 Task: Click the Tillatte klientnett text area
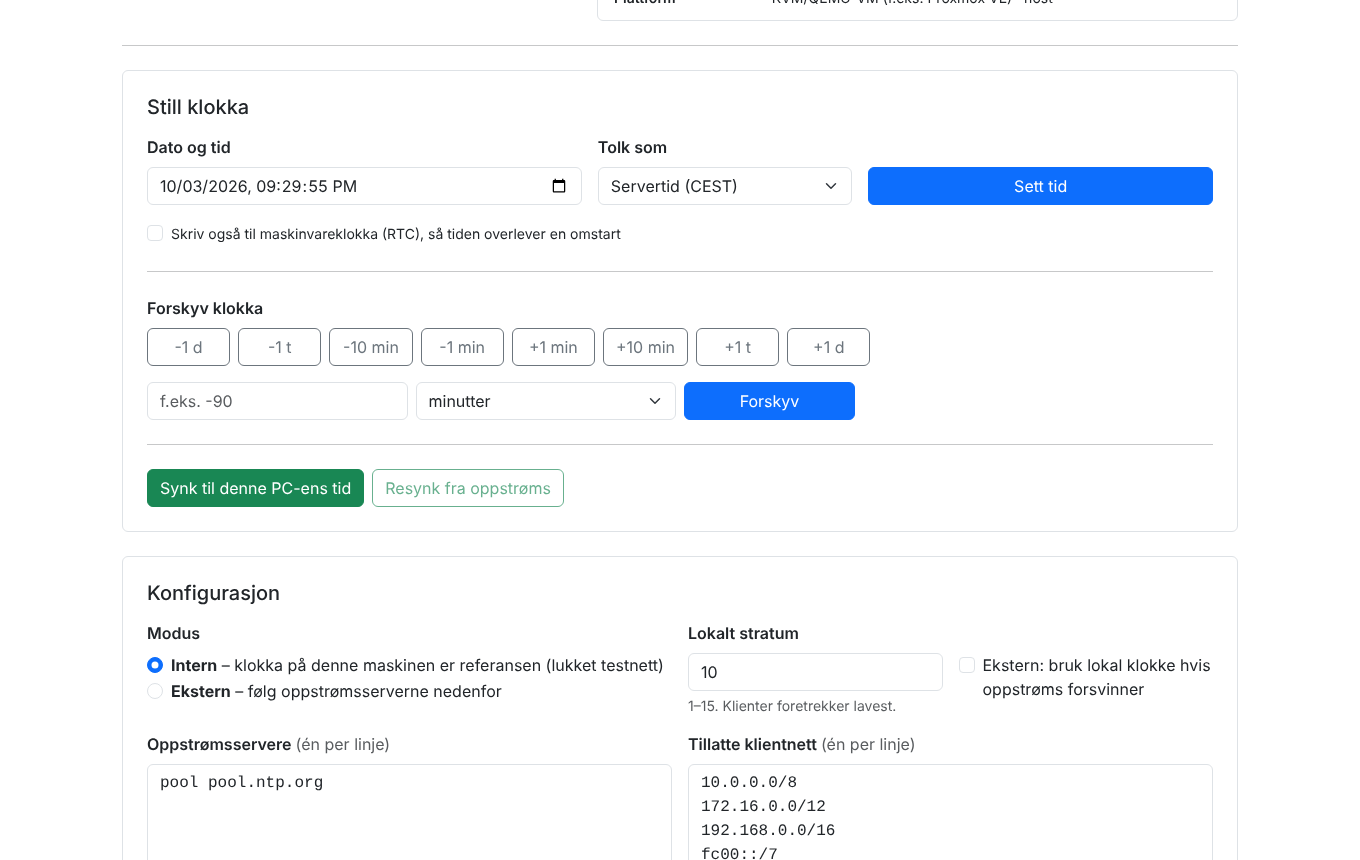[950, 812]
